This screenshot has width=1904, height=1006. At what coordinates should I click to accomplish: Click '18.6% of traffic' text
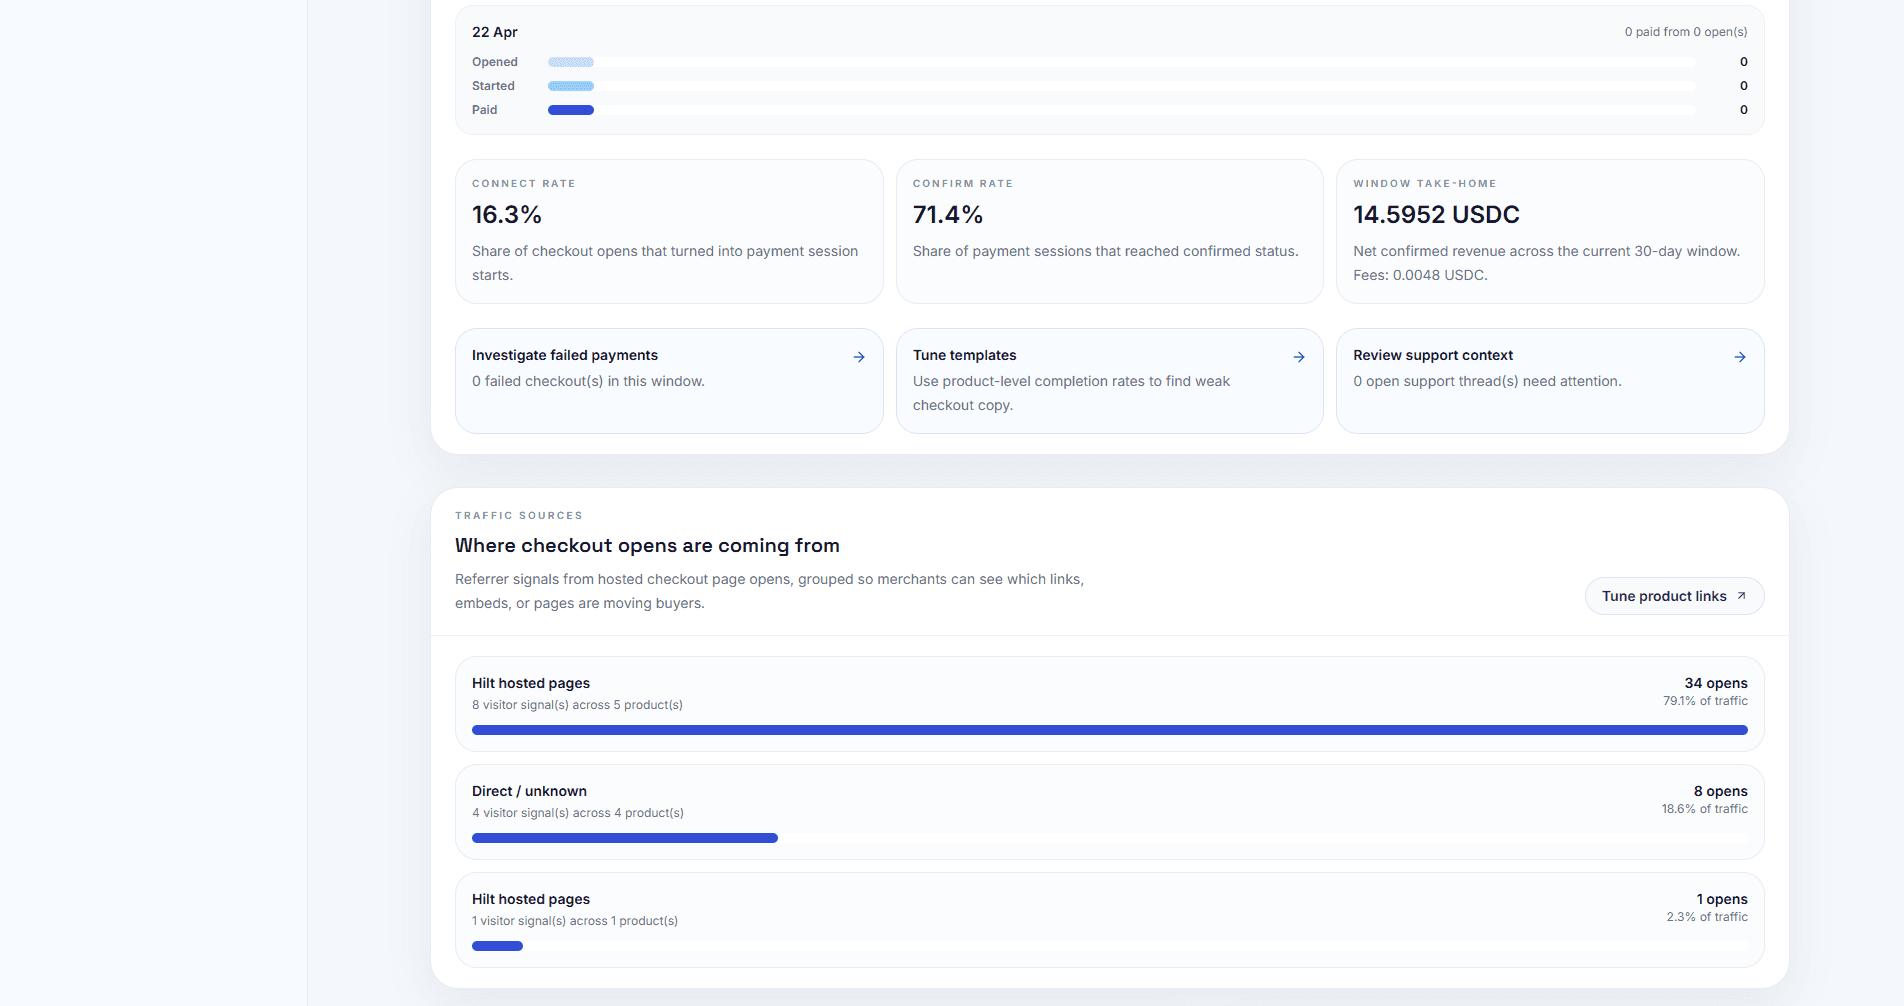1705,809
